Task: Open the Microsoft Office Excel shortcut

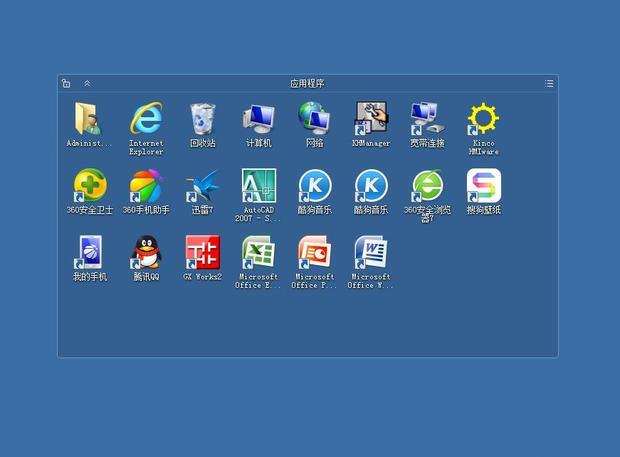Action: [x=259, y=252]
